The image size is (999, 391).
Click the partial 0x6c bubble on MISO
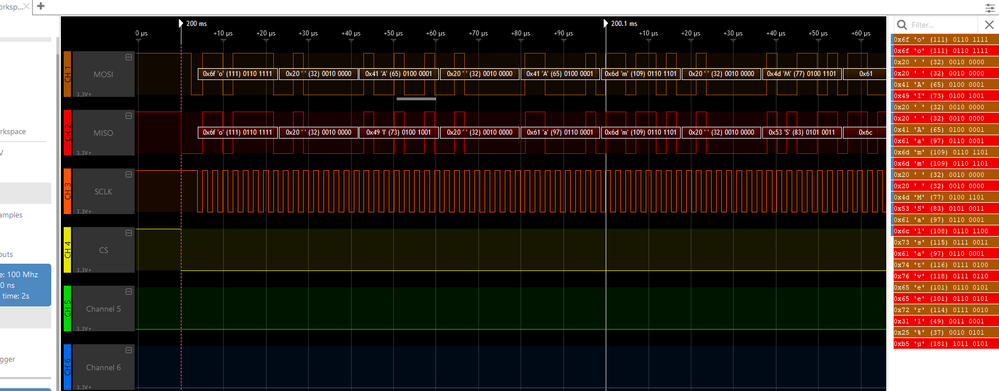865,132
